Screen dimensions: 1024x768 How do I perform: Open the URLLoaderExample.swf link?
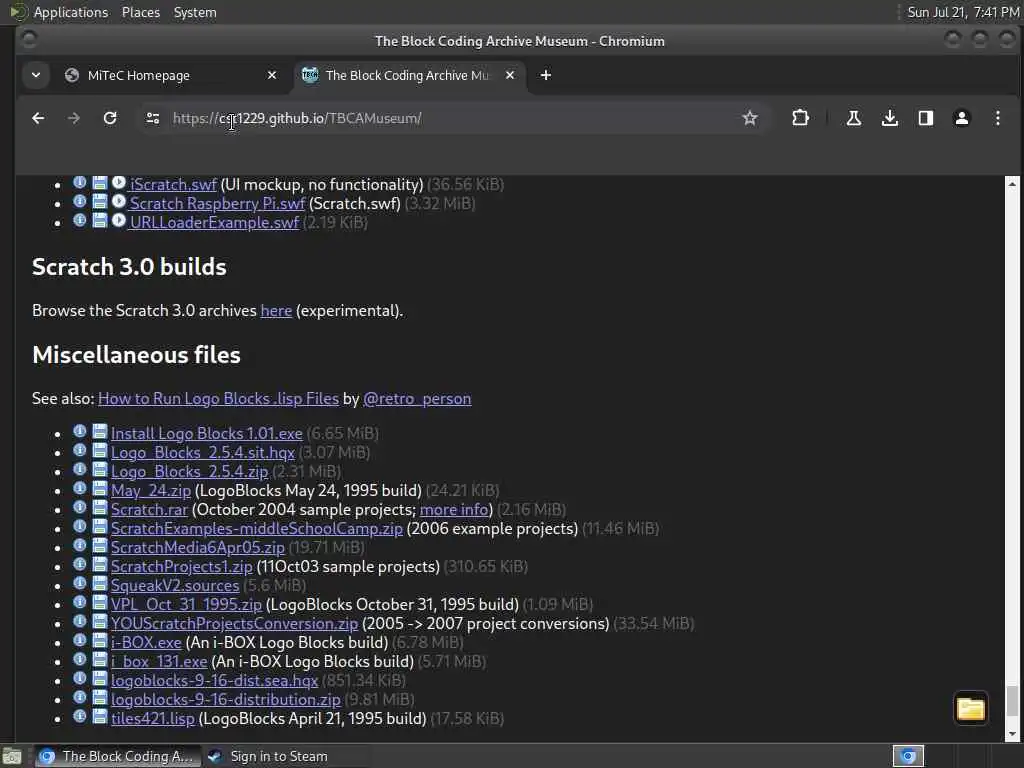214,223
